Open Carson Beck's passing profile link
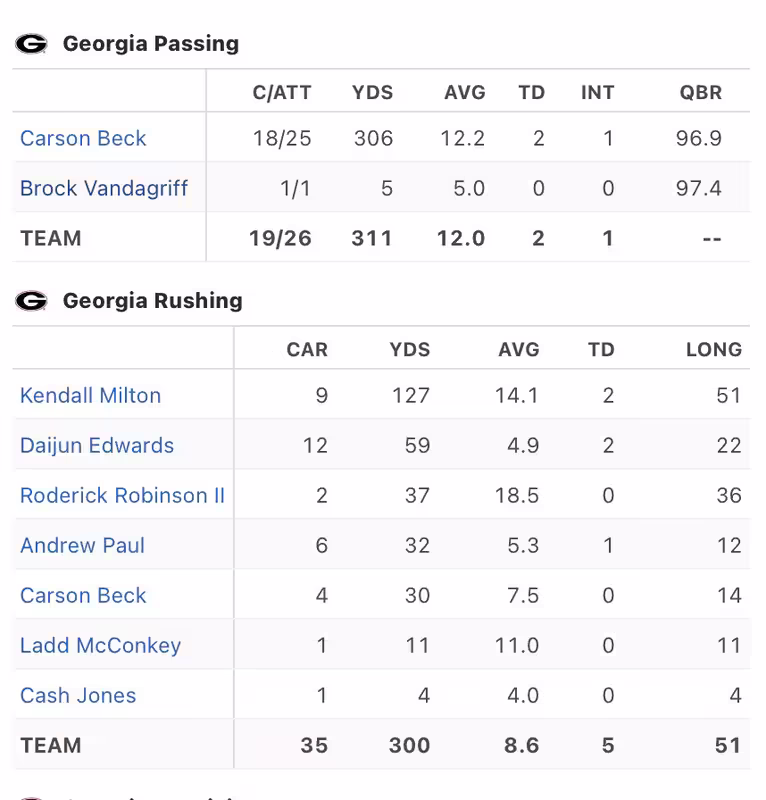 [83, 138]
